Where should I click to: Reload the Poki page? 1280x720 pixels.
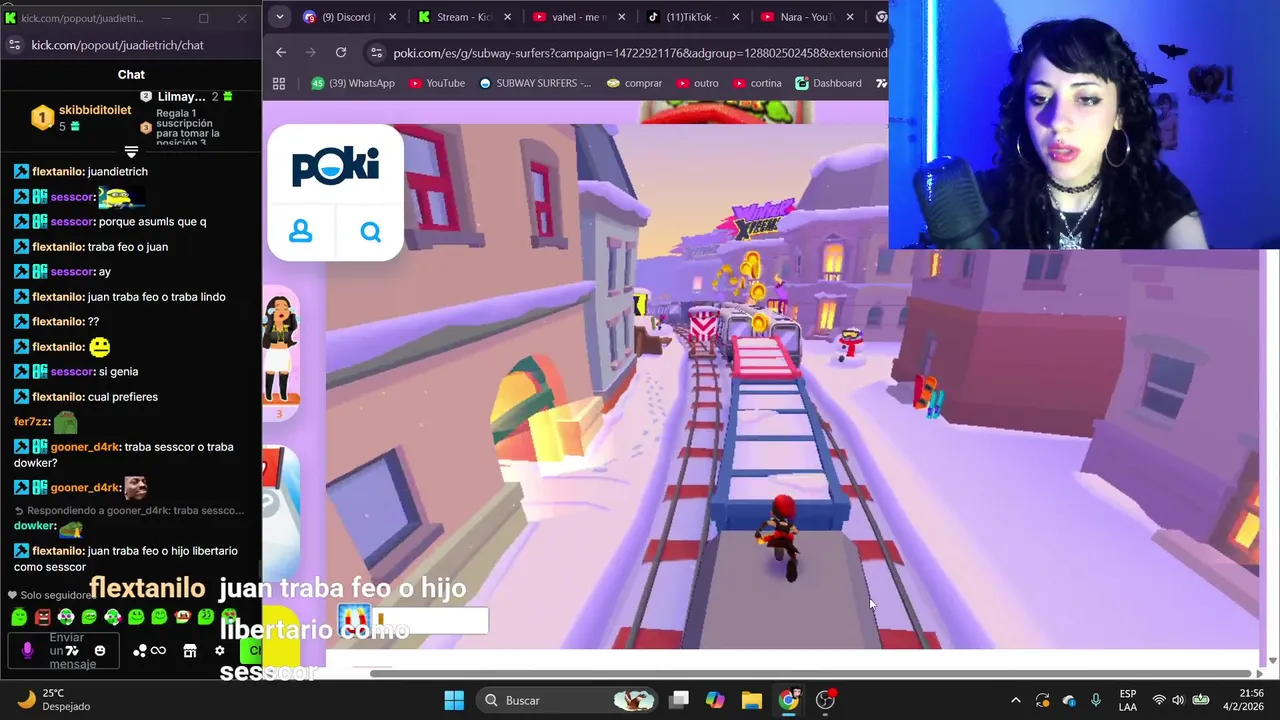click(341, 52)
